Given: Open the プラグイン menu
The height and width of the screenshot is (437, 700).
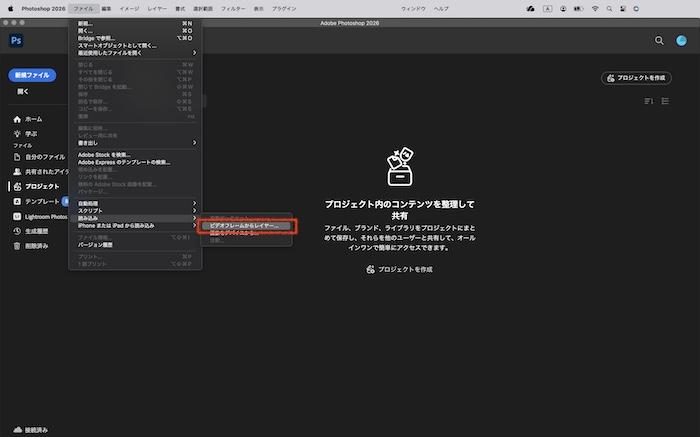Looking at the screenshot, I should pyautogui.click(x=284, y=8).
